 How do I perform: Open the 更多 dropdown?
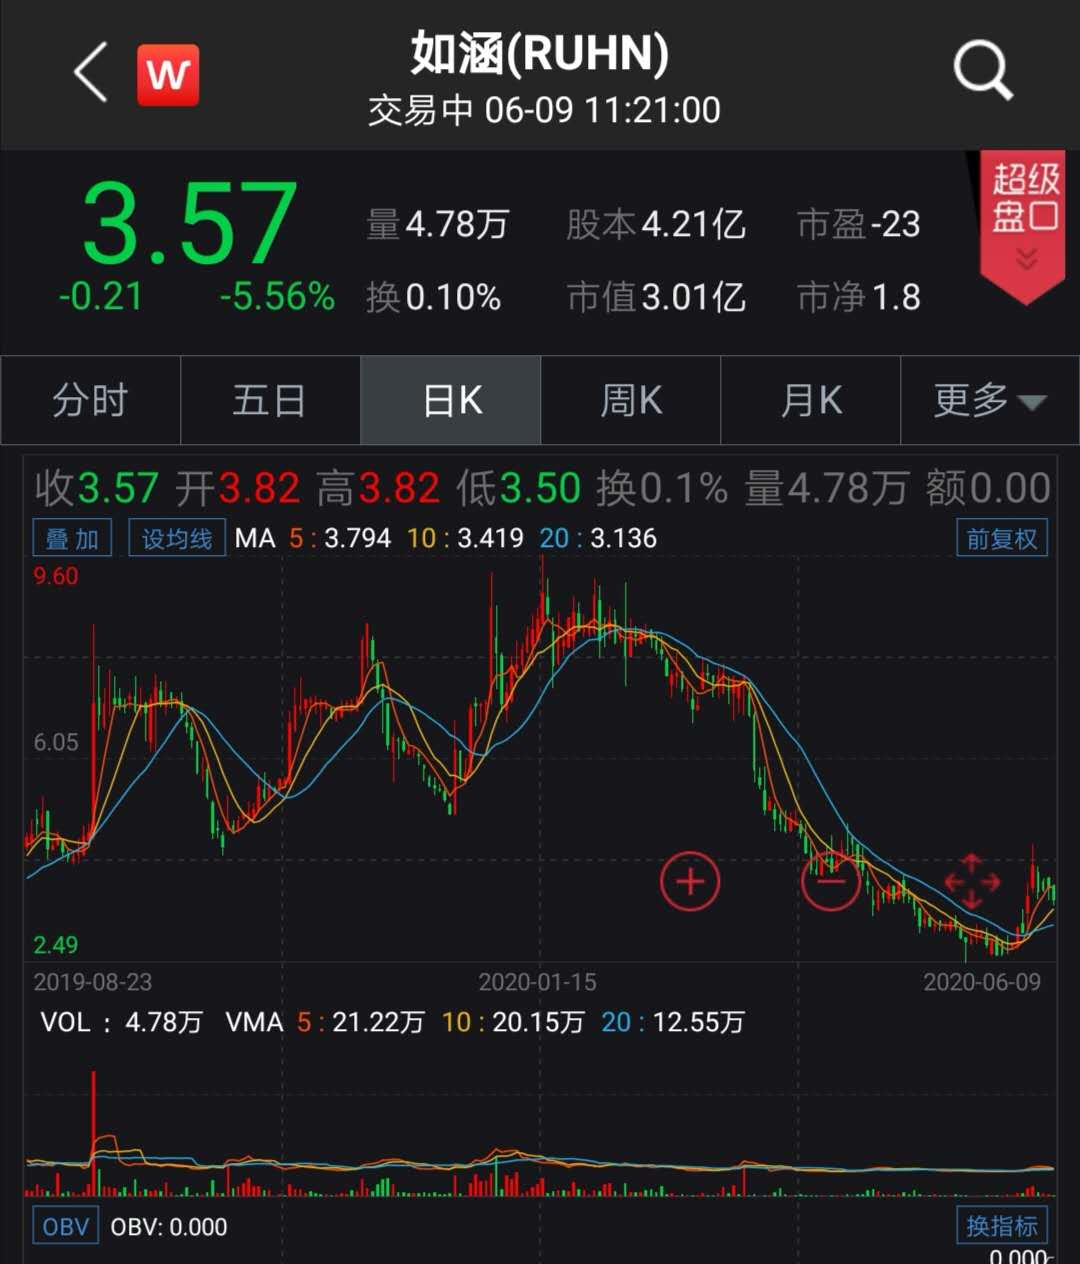click(x=989, y=401)
